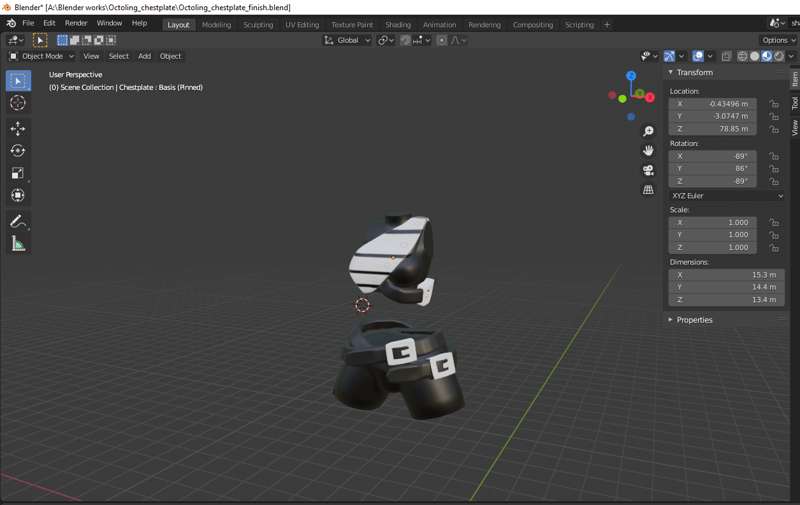
Task: Lock Location X value
Action: [x=774, y=104]
